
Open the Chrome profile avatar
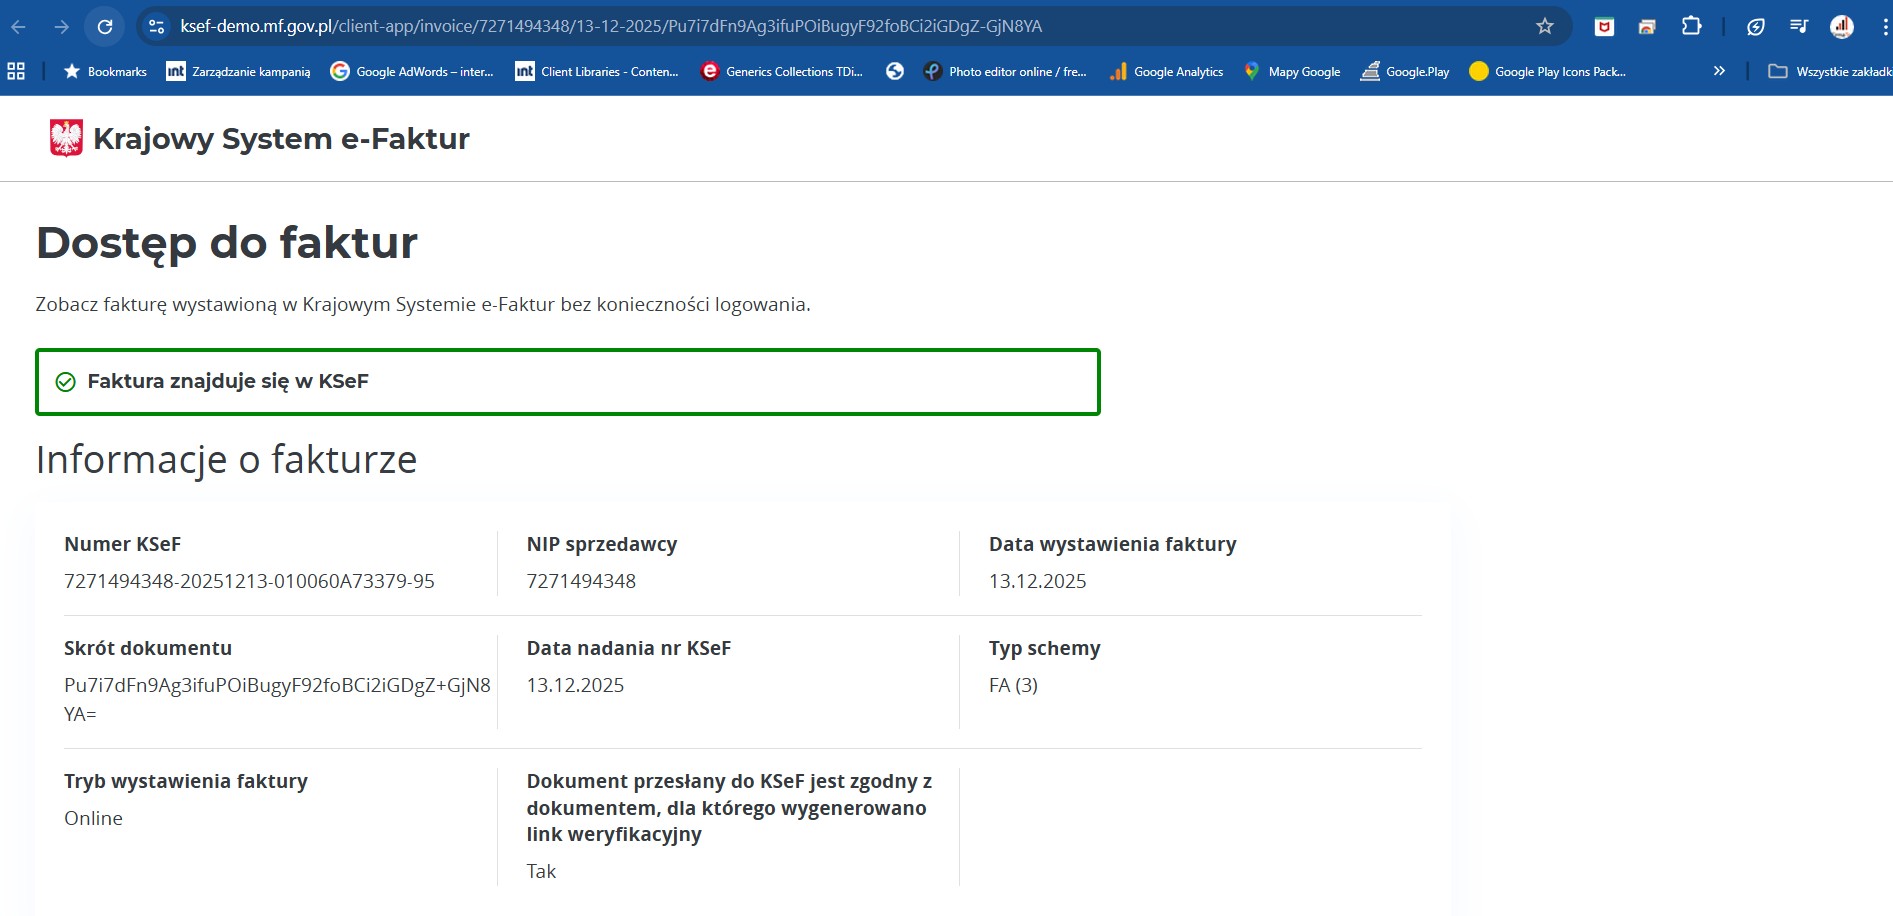[x=1841, y=27]
